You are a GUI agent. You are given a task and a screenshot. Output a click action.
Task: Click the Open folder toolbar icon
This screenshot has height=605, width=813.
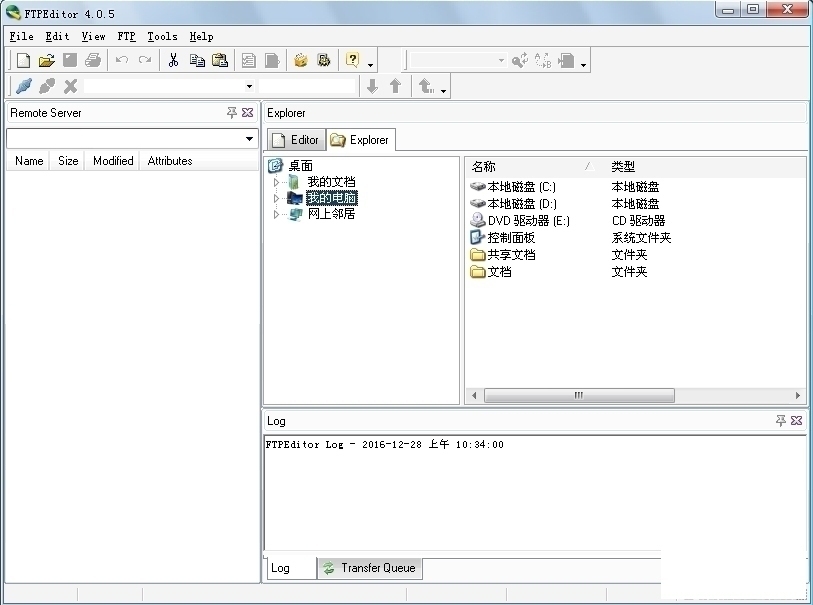point(47,60)
